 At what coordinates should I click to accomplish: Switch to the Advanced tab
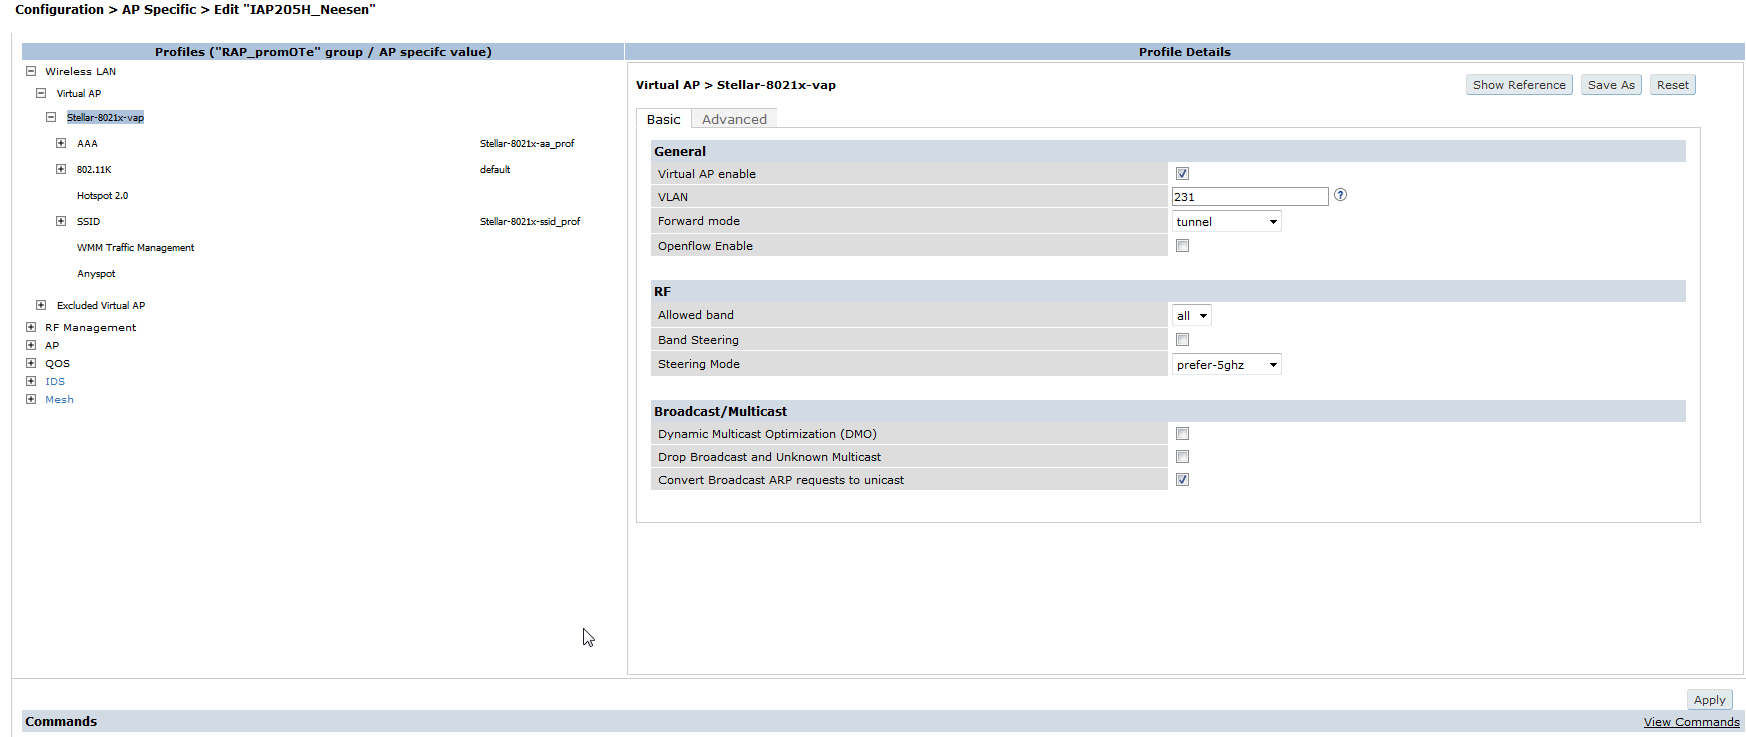tap(734, 119)
